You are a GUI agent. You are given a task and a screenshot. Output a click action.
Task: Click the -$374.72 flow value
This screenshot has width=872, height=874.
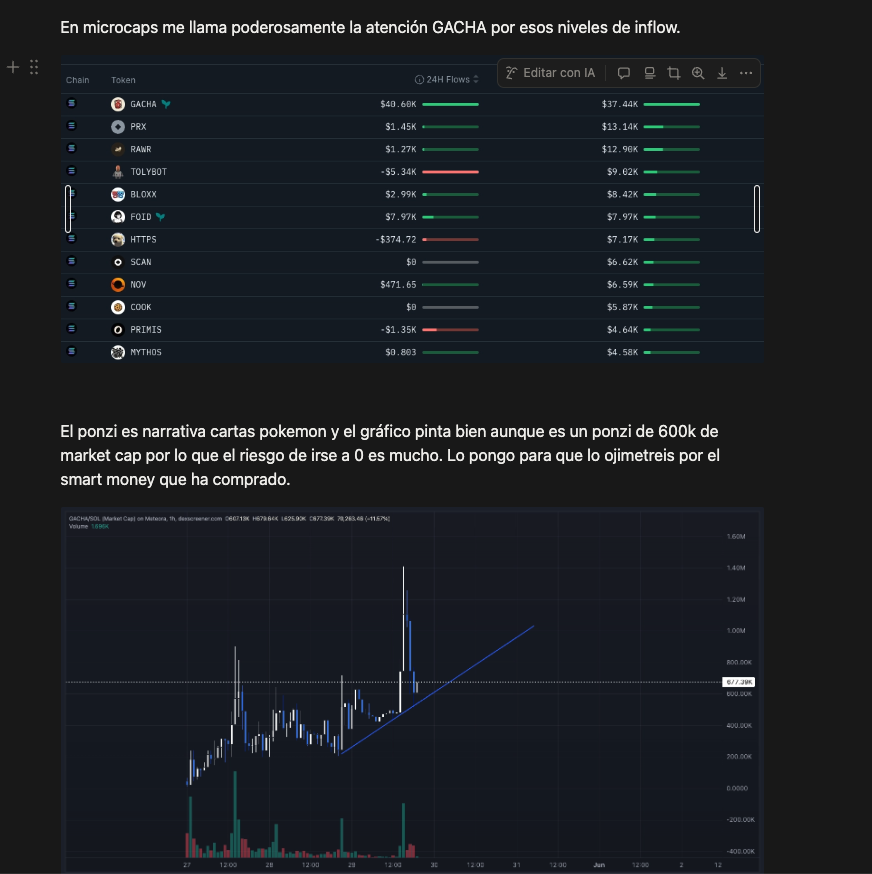[396, 240]
